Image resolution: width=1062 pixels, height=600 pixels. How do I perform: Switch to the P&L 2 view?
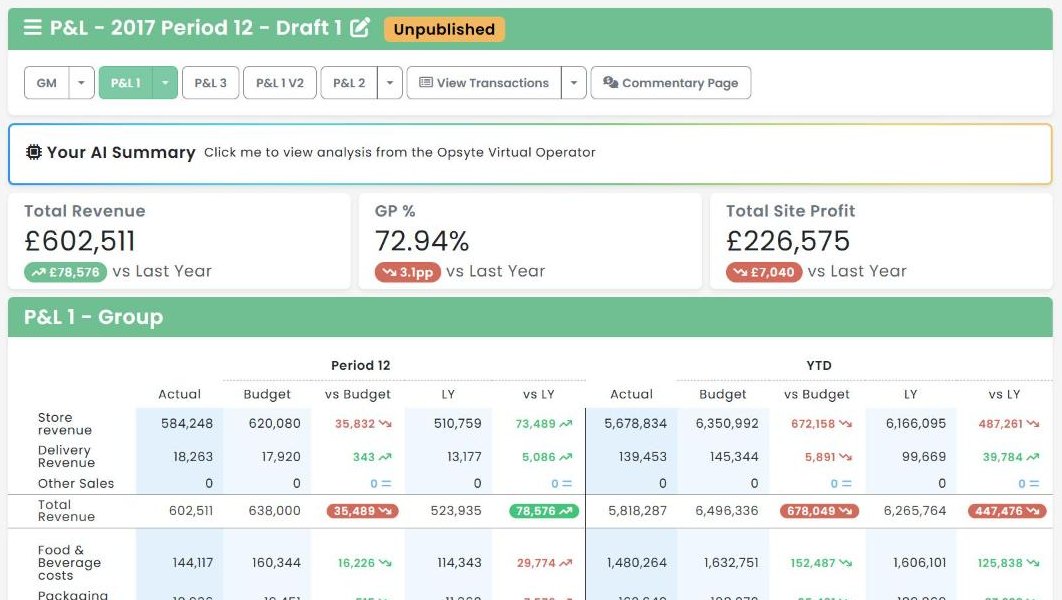pos(349,83)
